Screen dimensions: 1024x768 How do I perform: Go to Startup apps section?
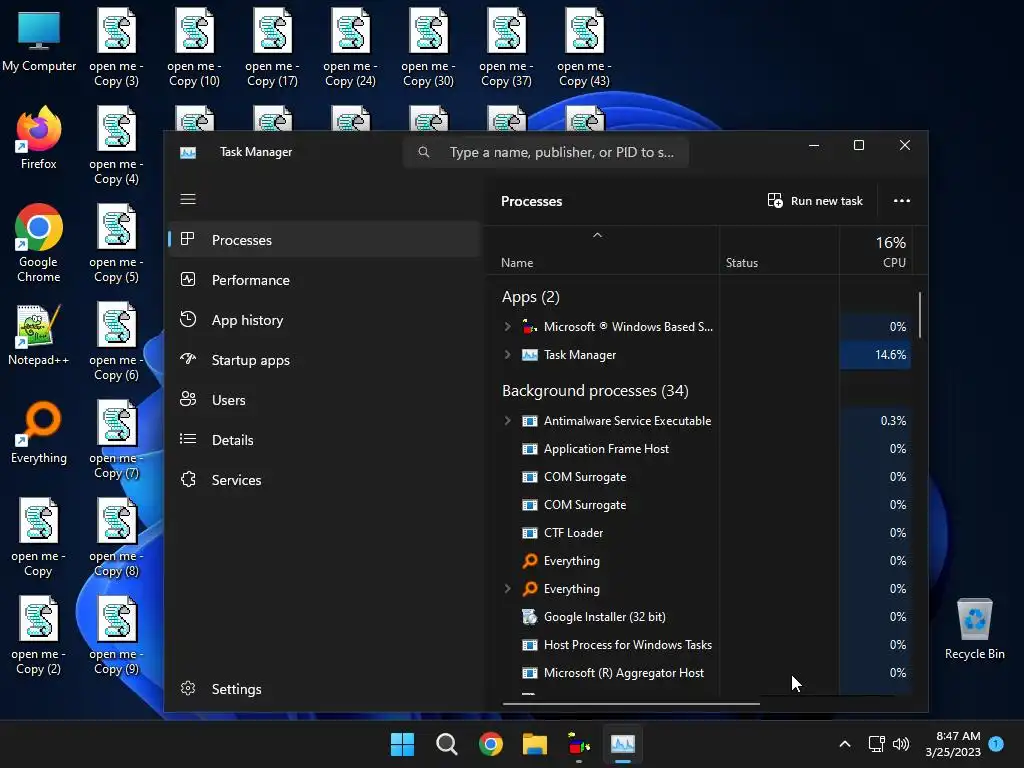coord(250,360)
